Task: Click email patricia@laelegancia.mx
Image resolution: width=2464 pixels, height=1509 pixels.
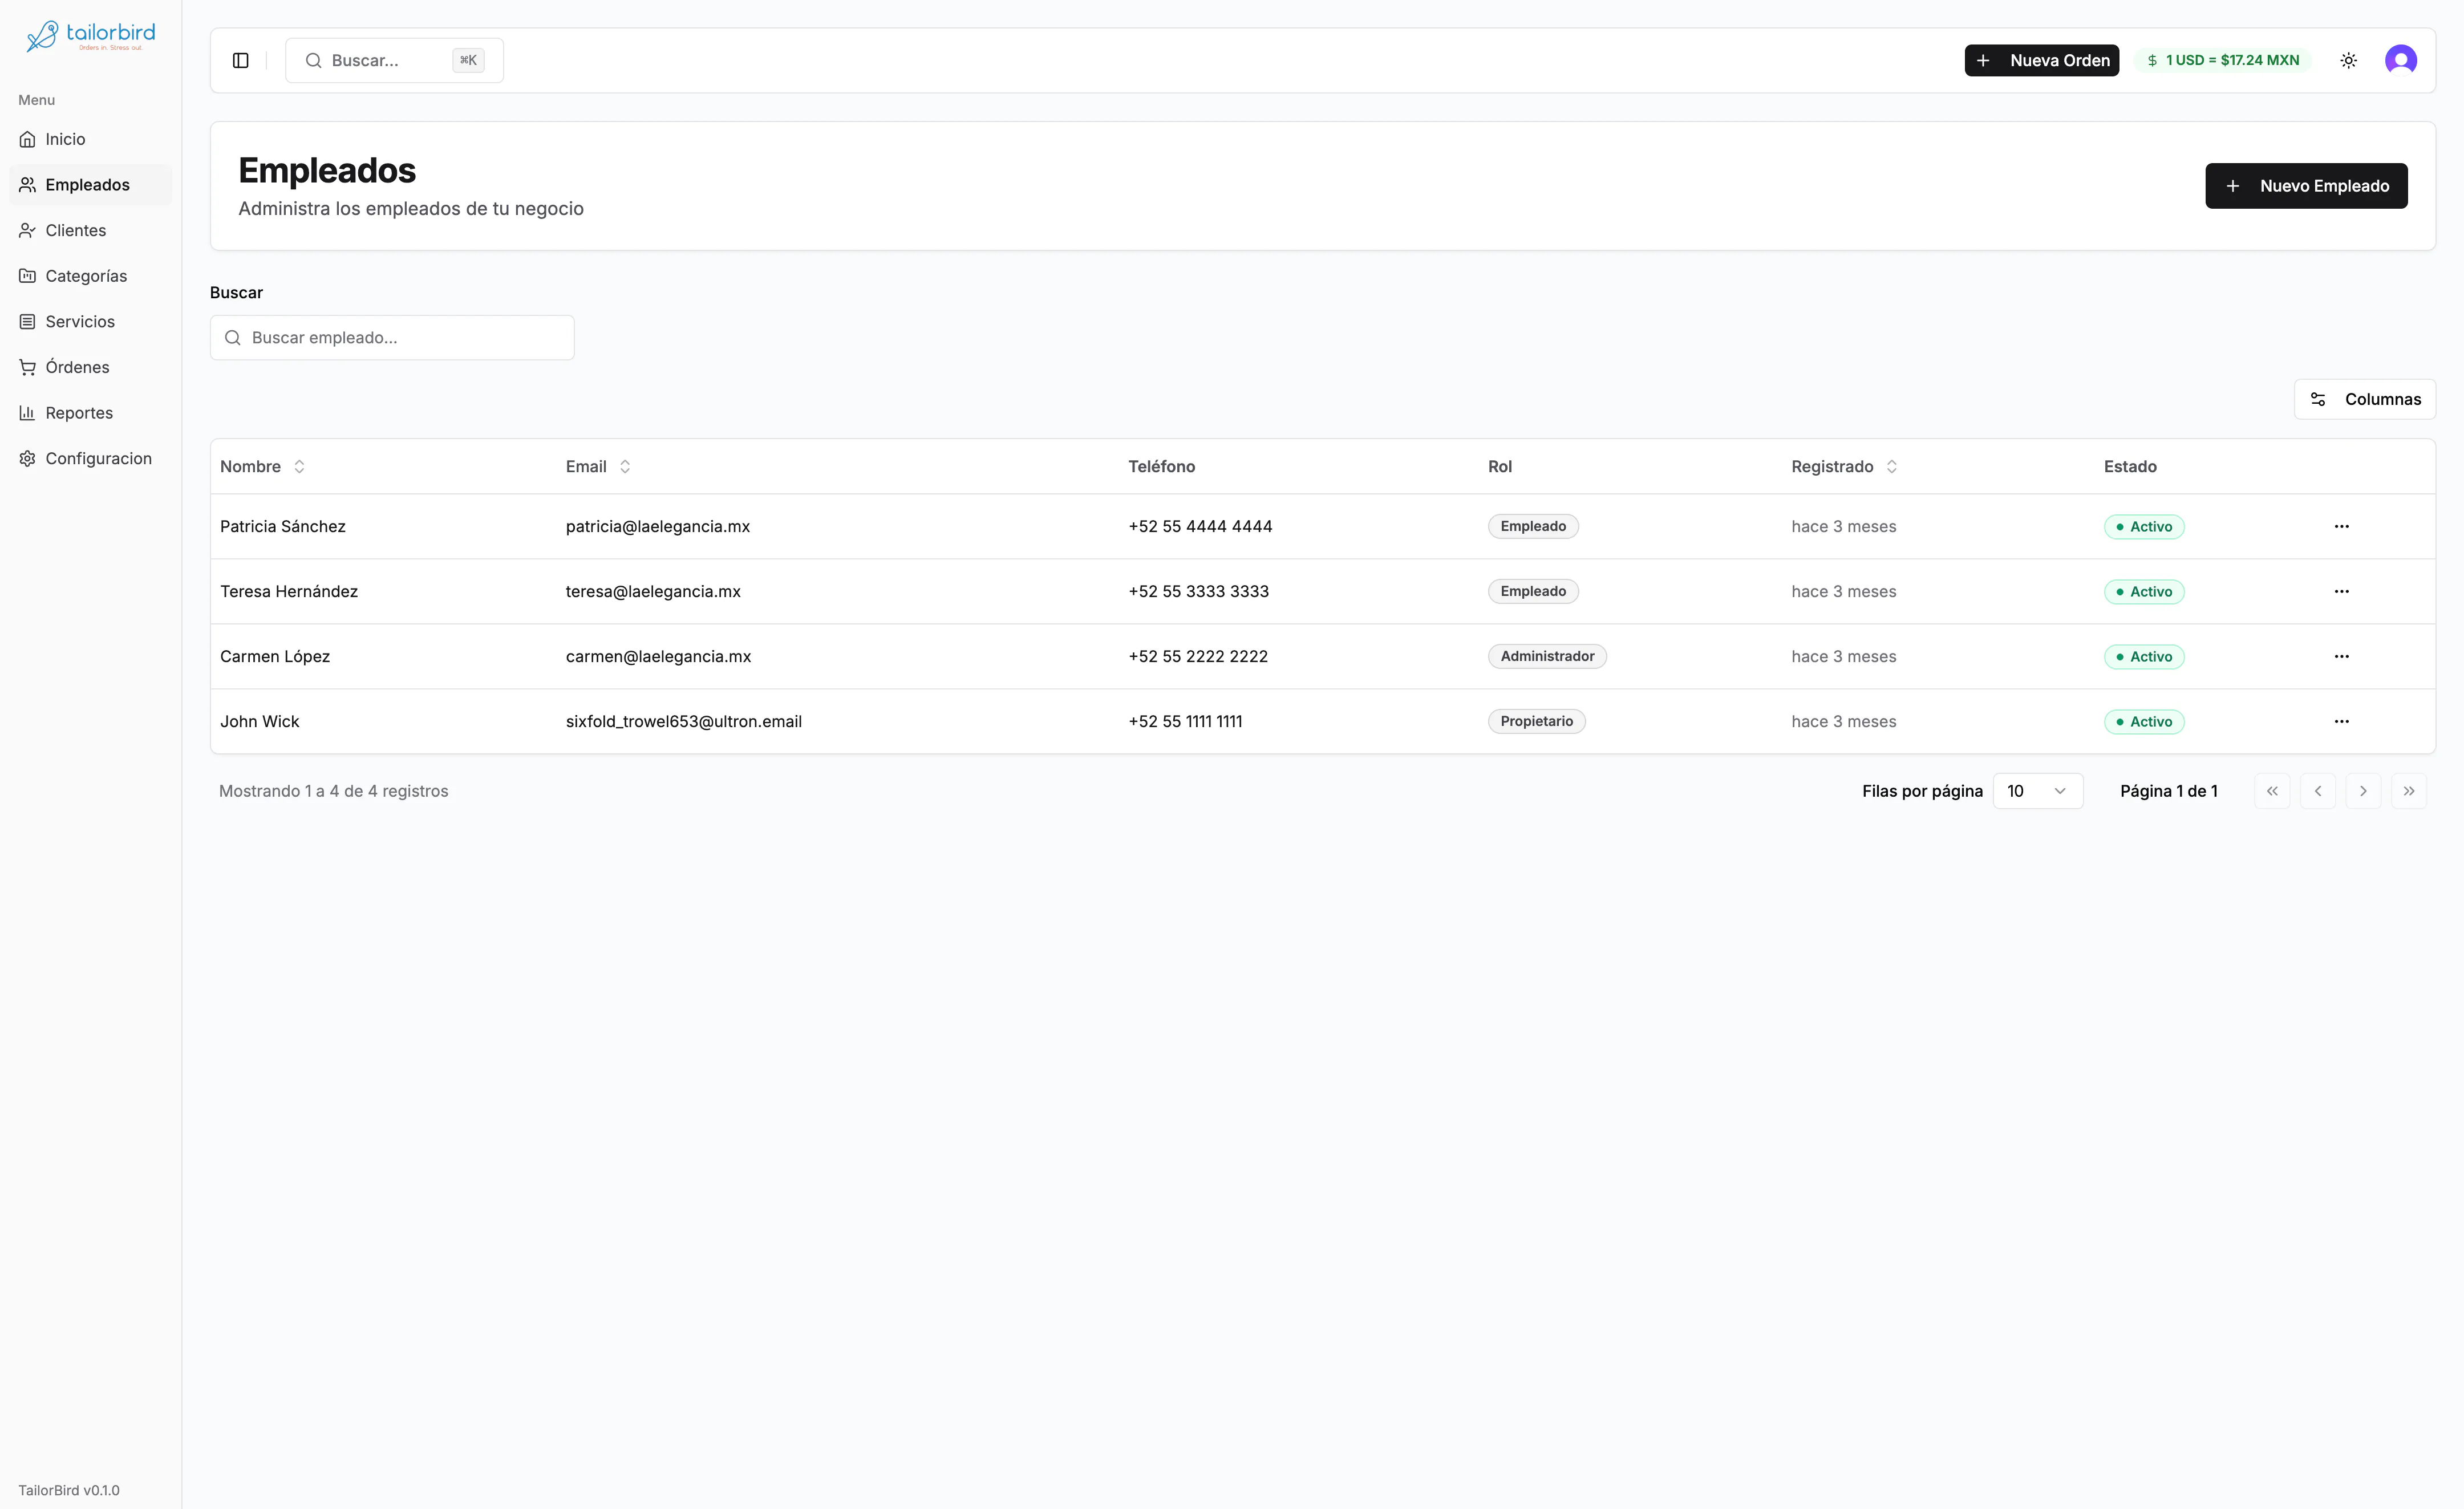Action: click(x=658, y=527)
